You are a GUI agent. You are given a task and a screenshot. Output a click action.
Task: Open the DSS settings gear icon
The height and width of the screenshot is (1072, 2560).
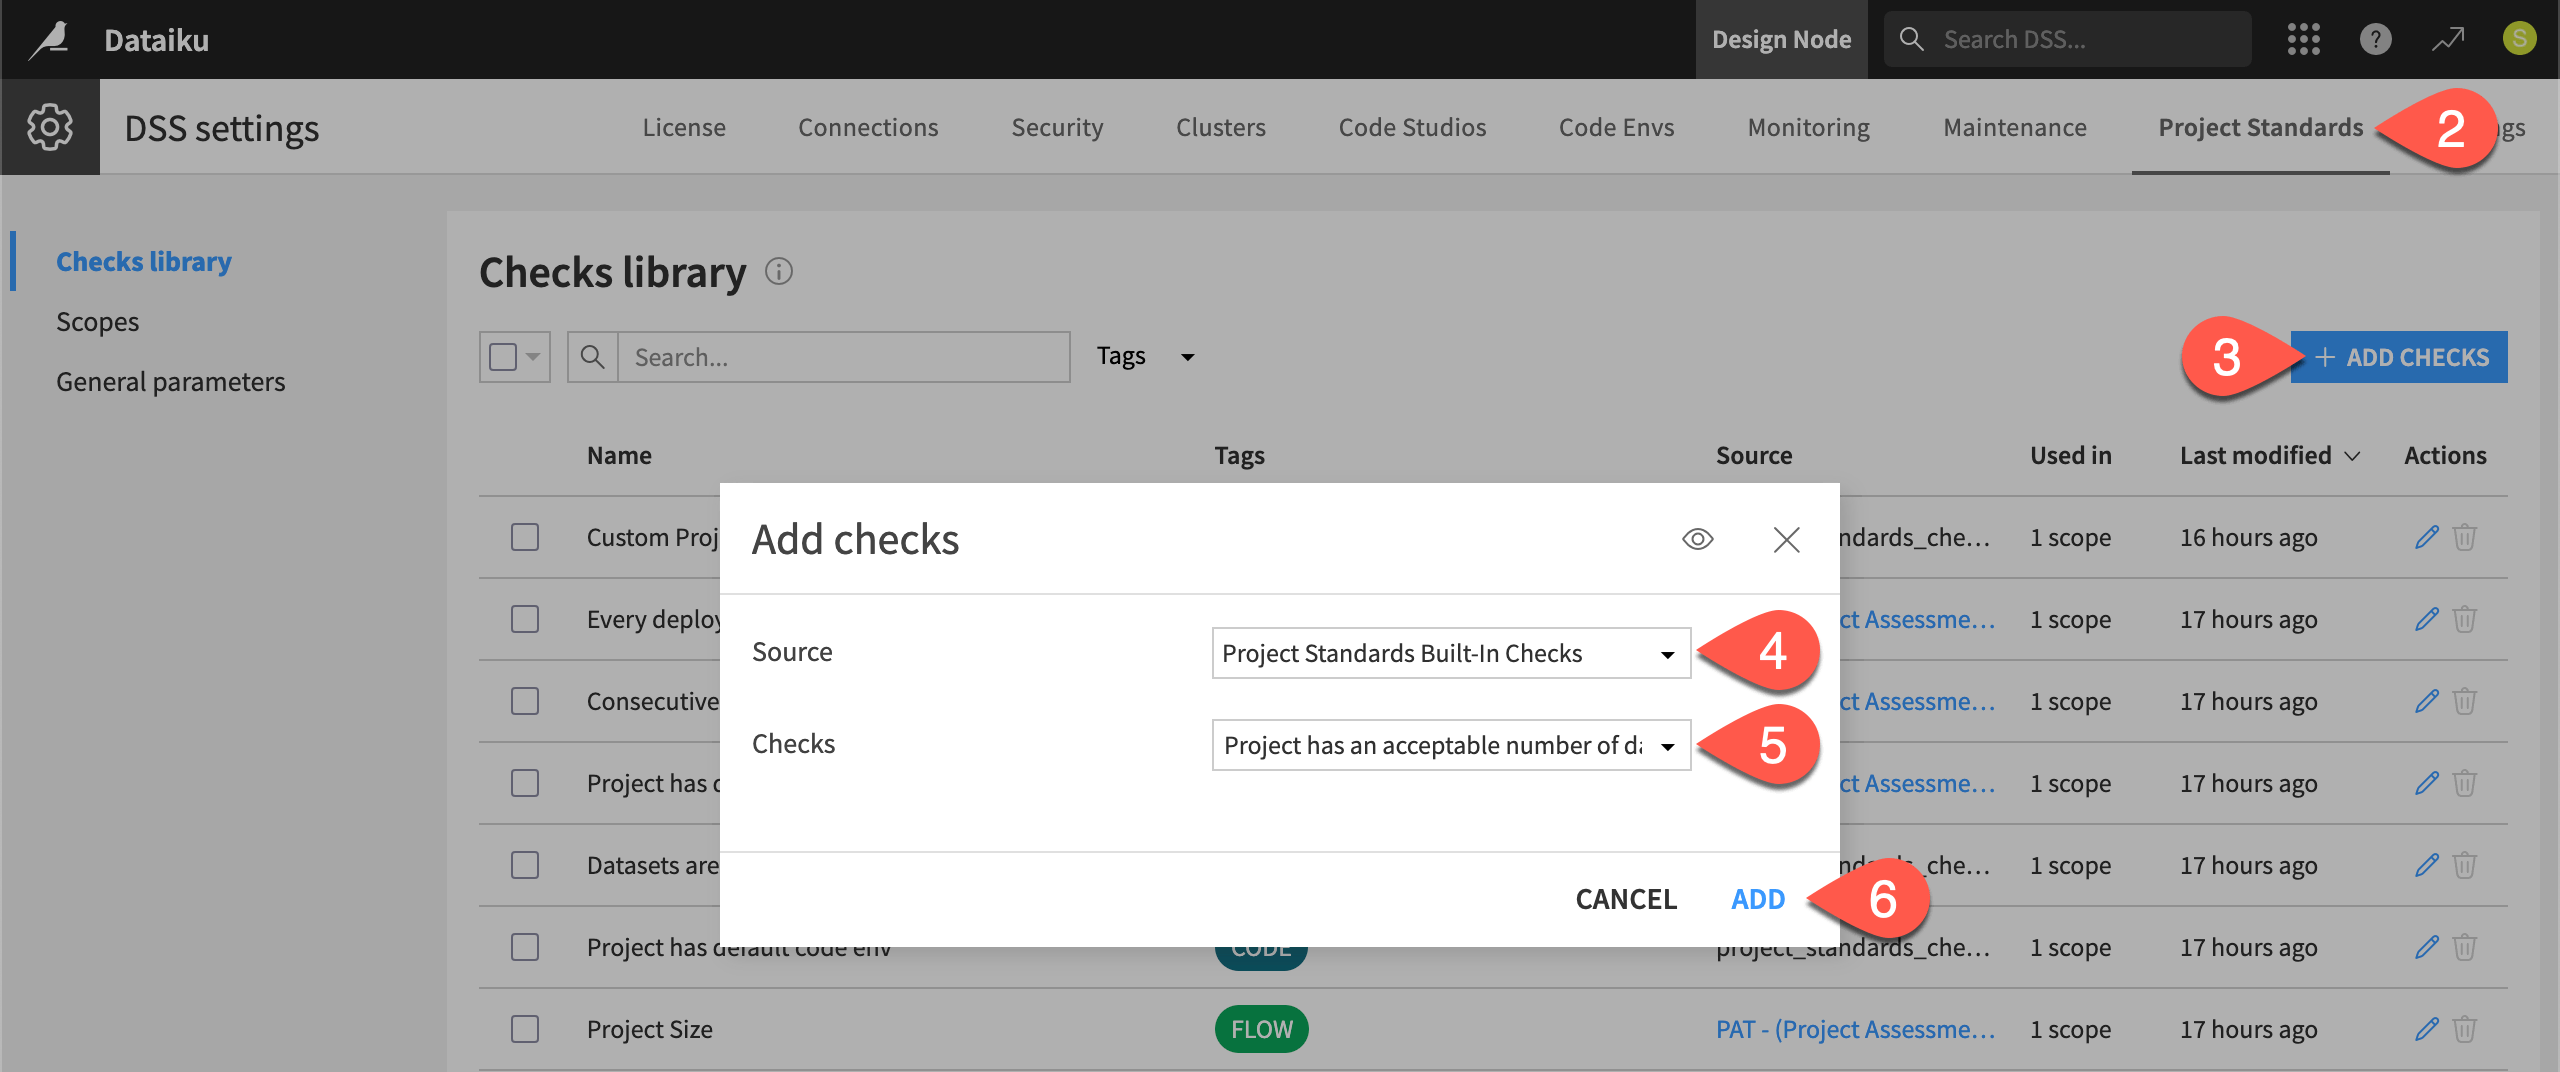(49, 126)
